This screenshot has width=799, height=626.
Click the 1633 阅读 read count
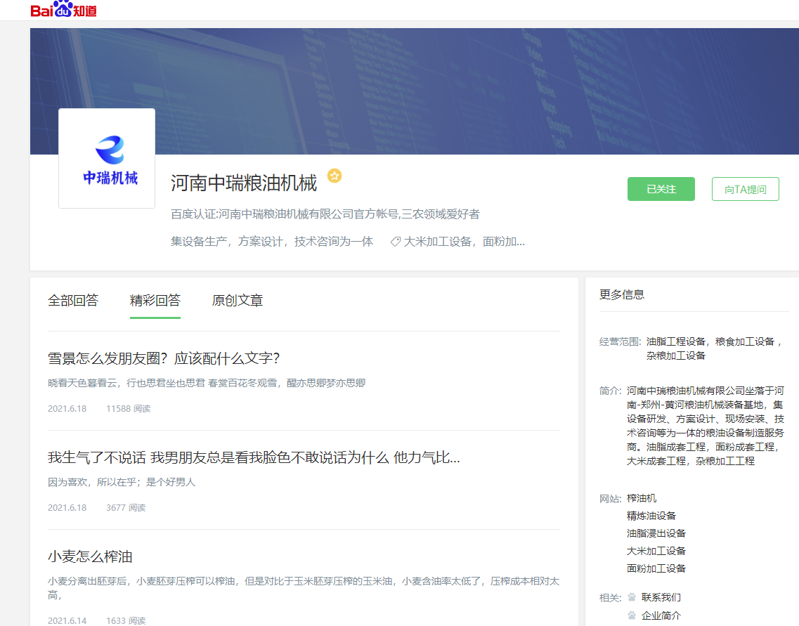tap(126, 620)
